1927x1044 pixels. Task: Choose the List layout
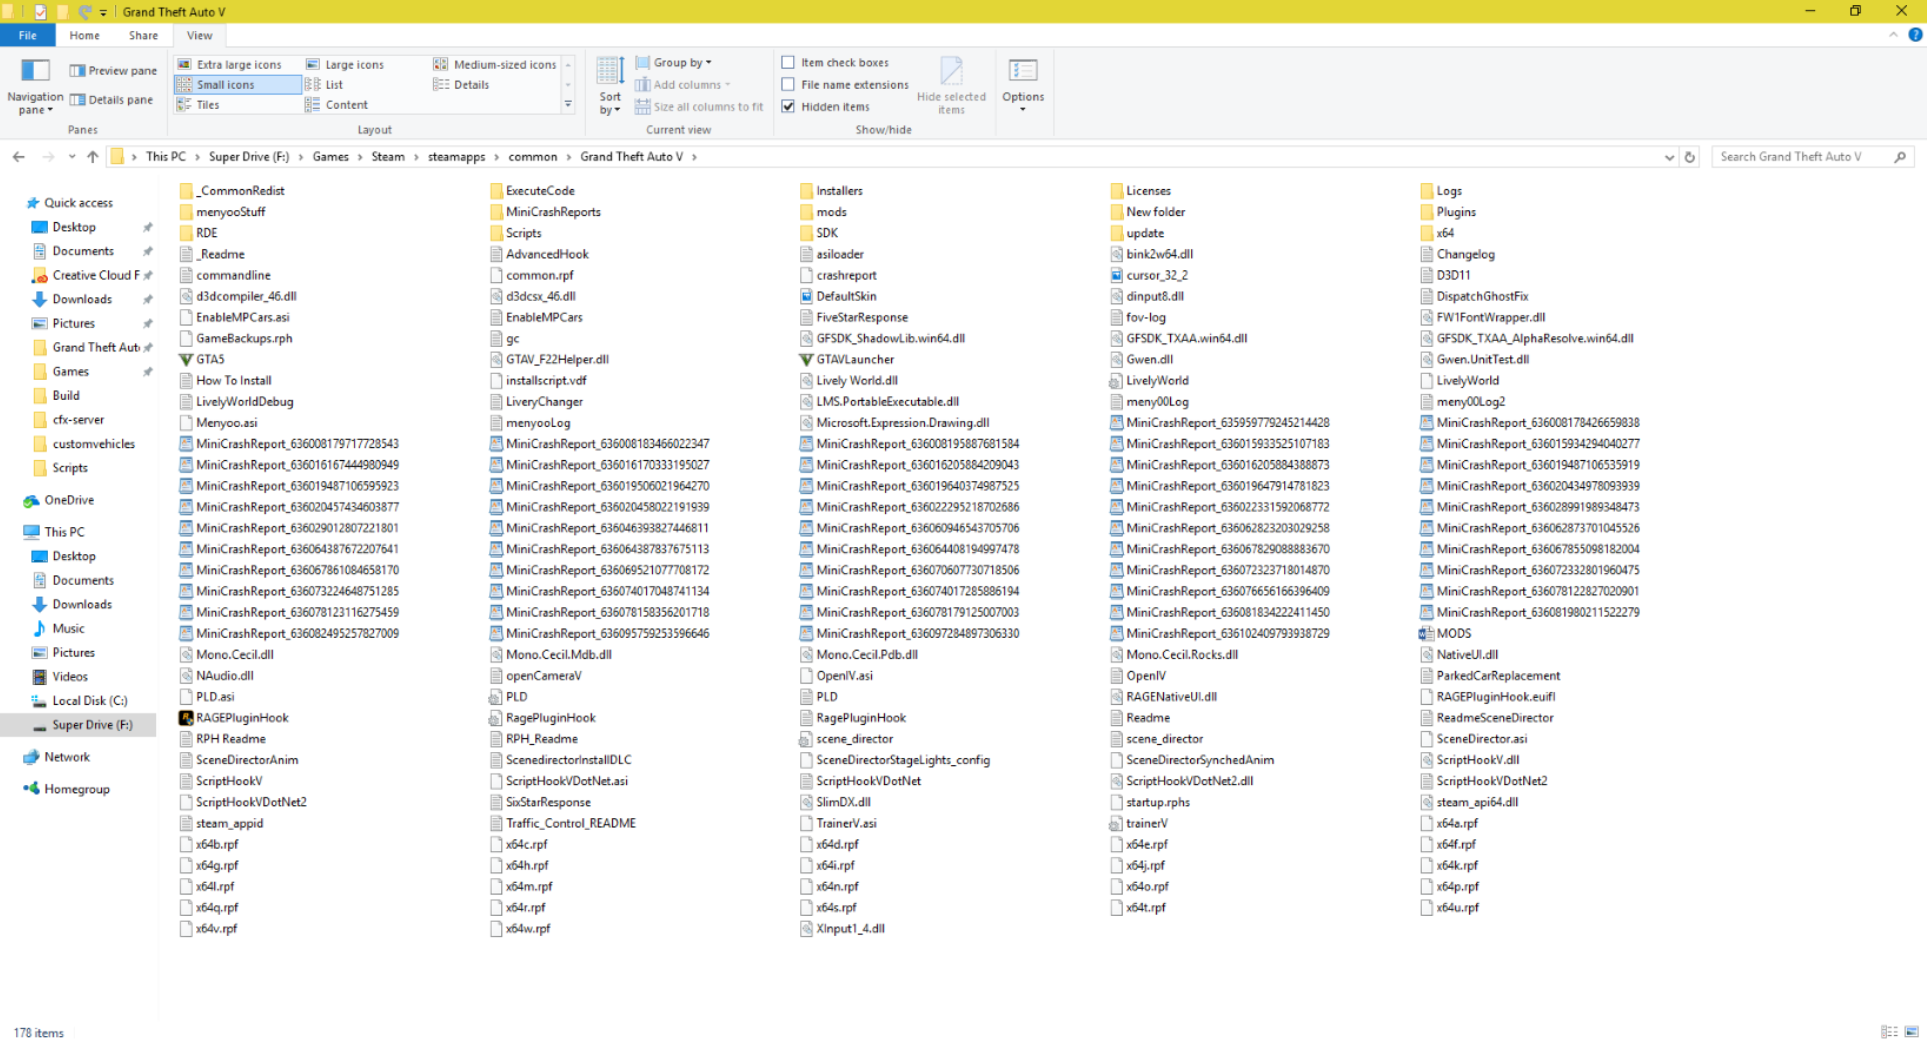[x=325, y=85]
